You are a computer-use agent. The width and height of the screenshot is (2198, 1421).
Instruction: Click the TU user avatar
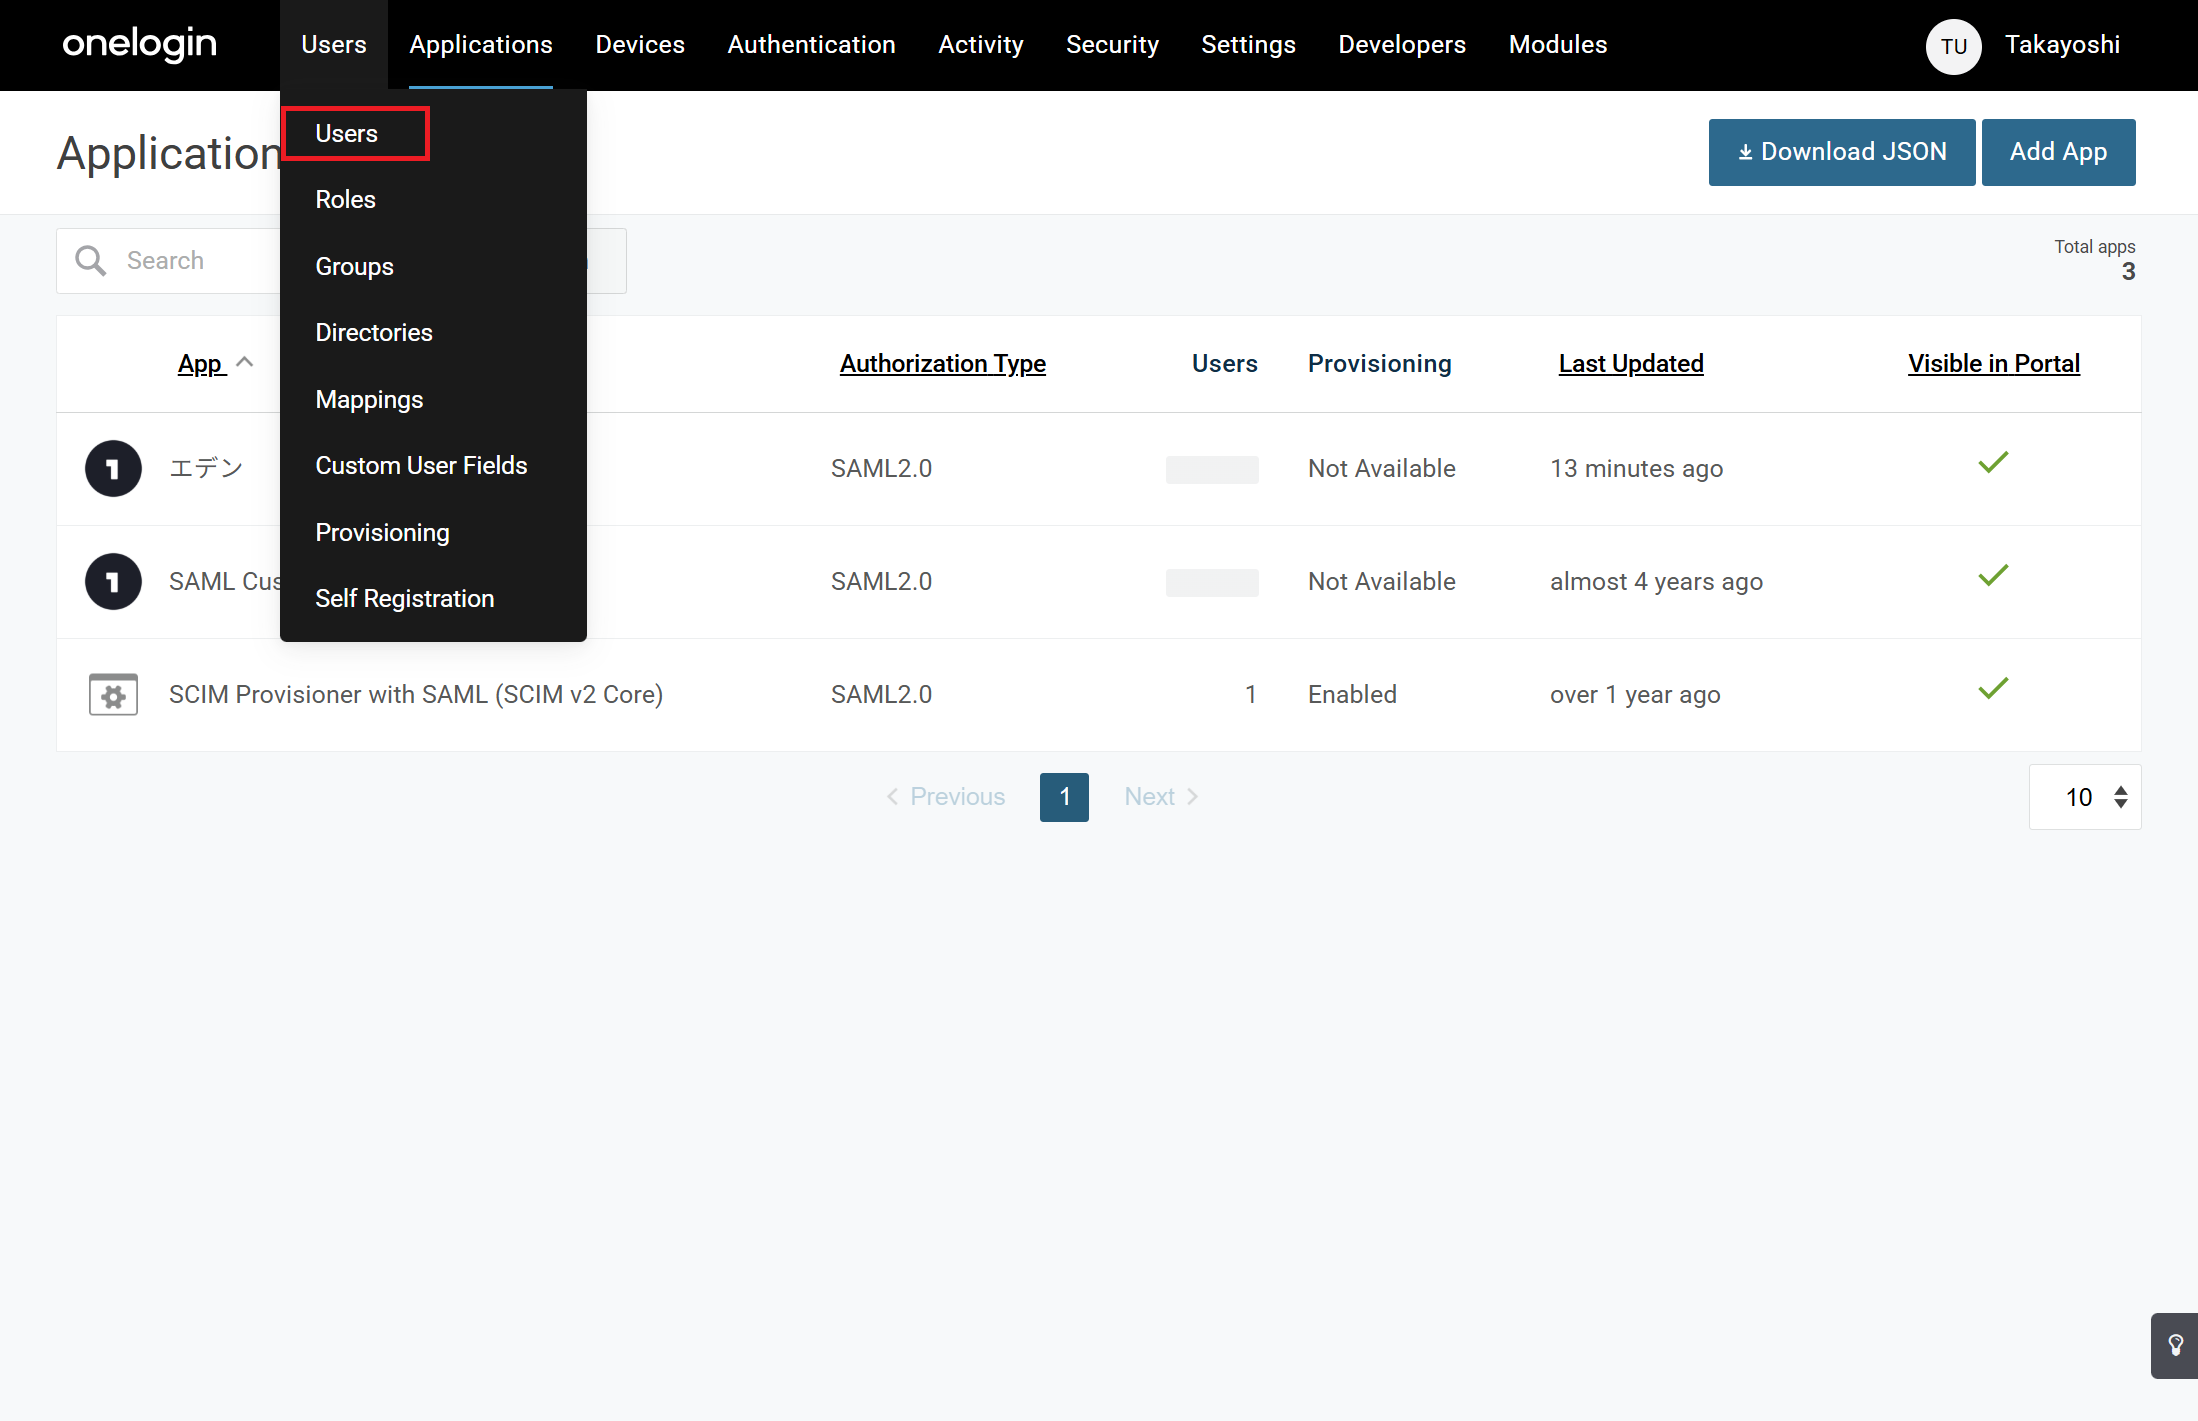[1953, 46]
